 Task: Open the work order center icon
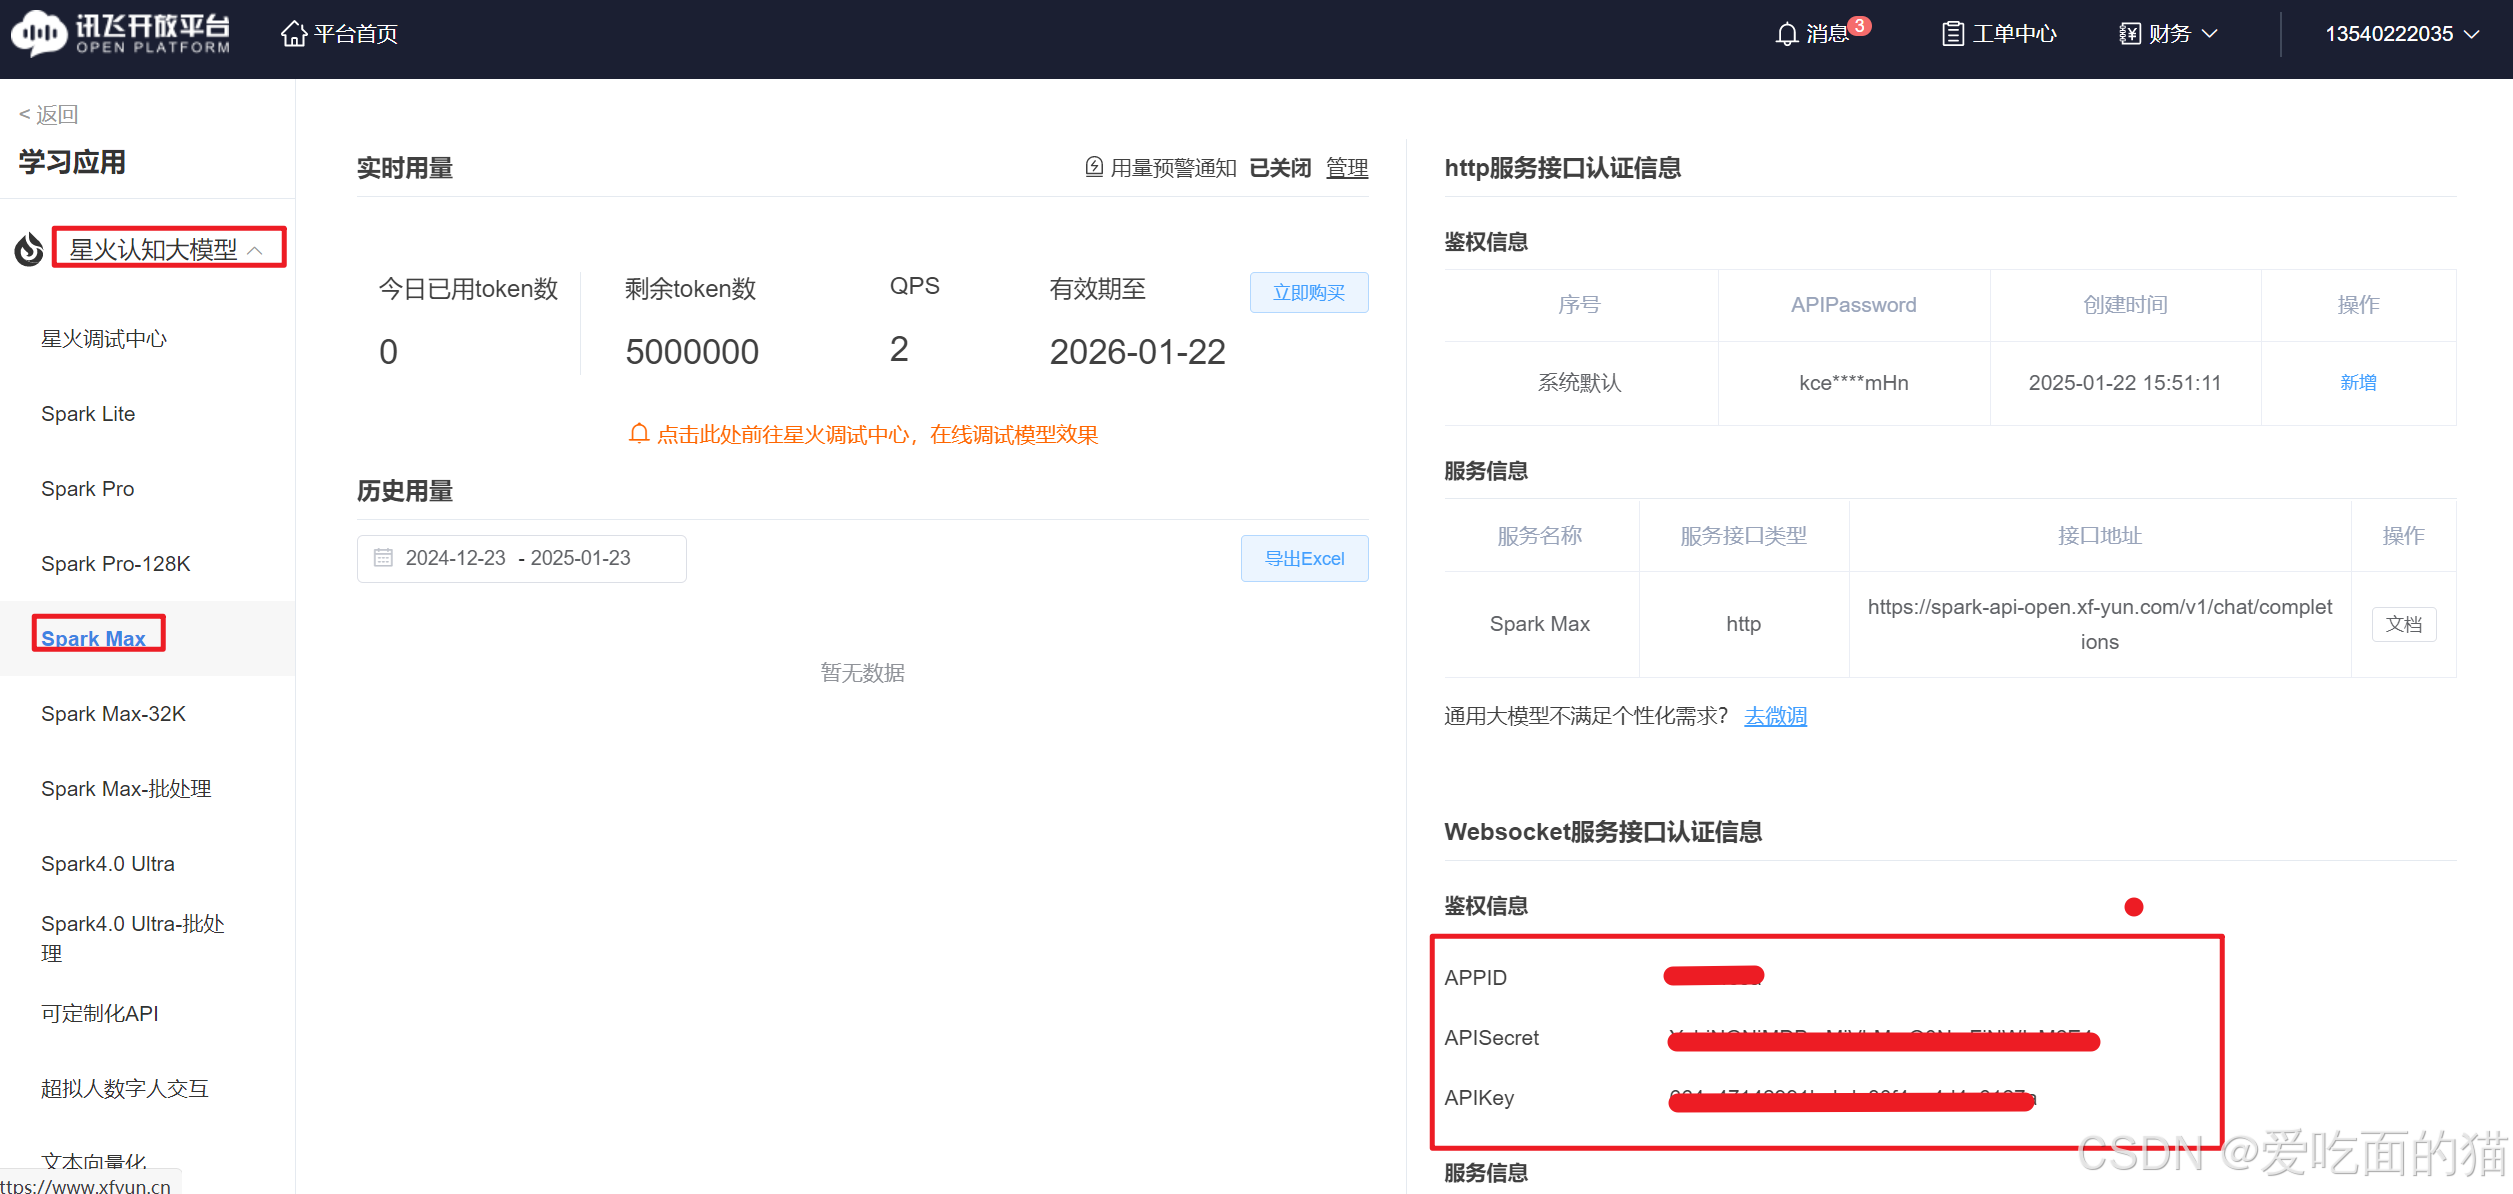(x=1952, y=34)
